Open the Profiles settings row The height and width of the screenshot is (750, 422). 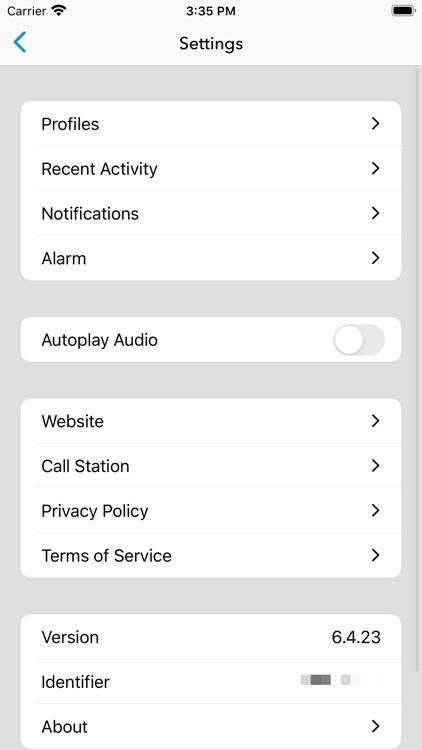click(211, 124)
